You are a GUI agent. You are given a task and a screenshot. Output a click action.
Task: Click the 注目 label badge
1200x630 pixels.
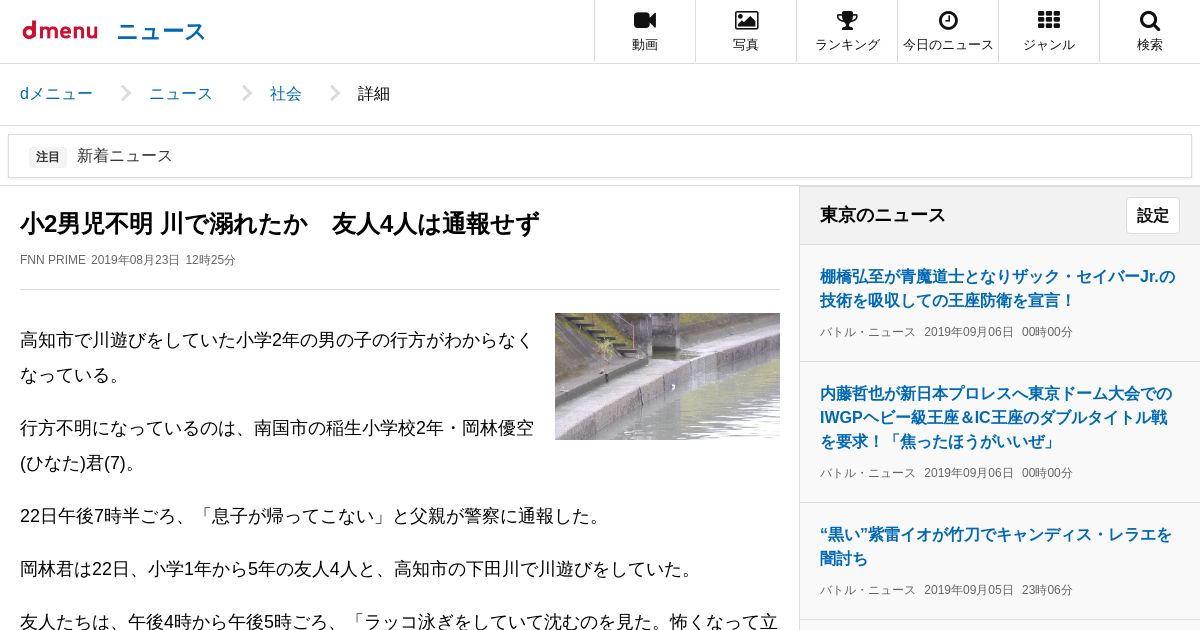[48, 157]
